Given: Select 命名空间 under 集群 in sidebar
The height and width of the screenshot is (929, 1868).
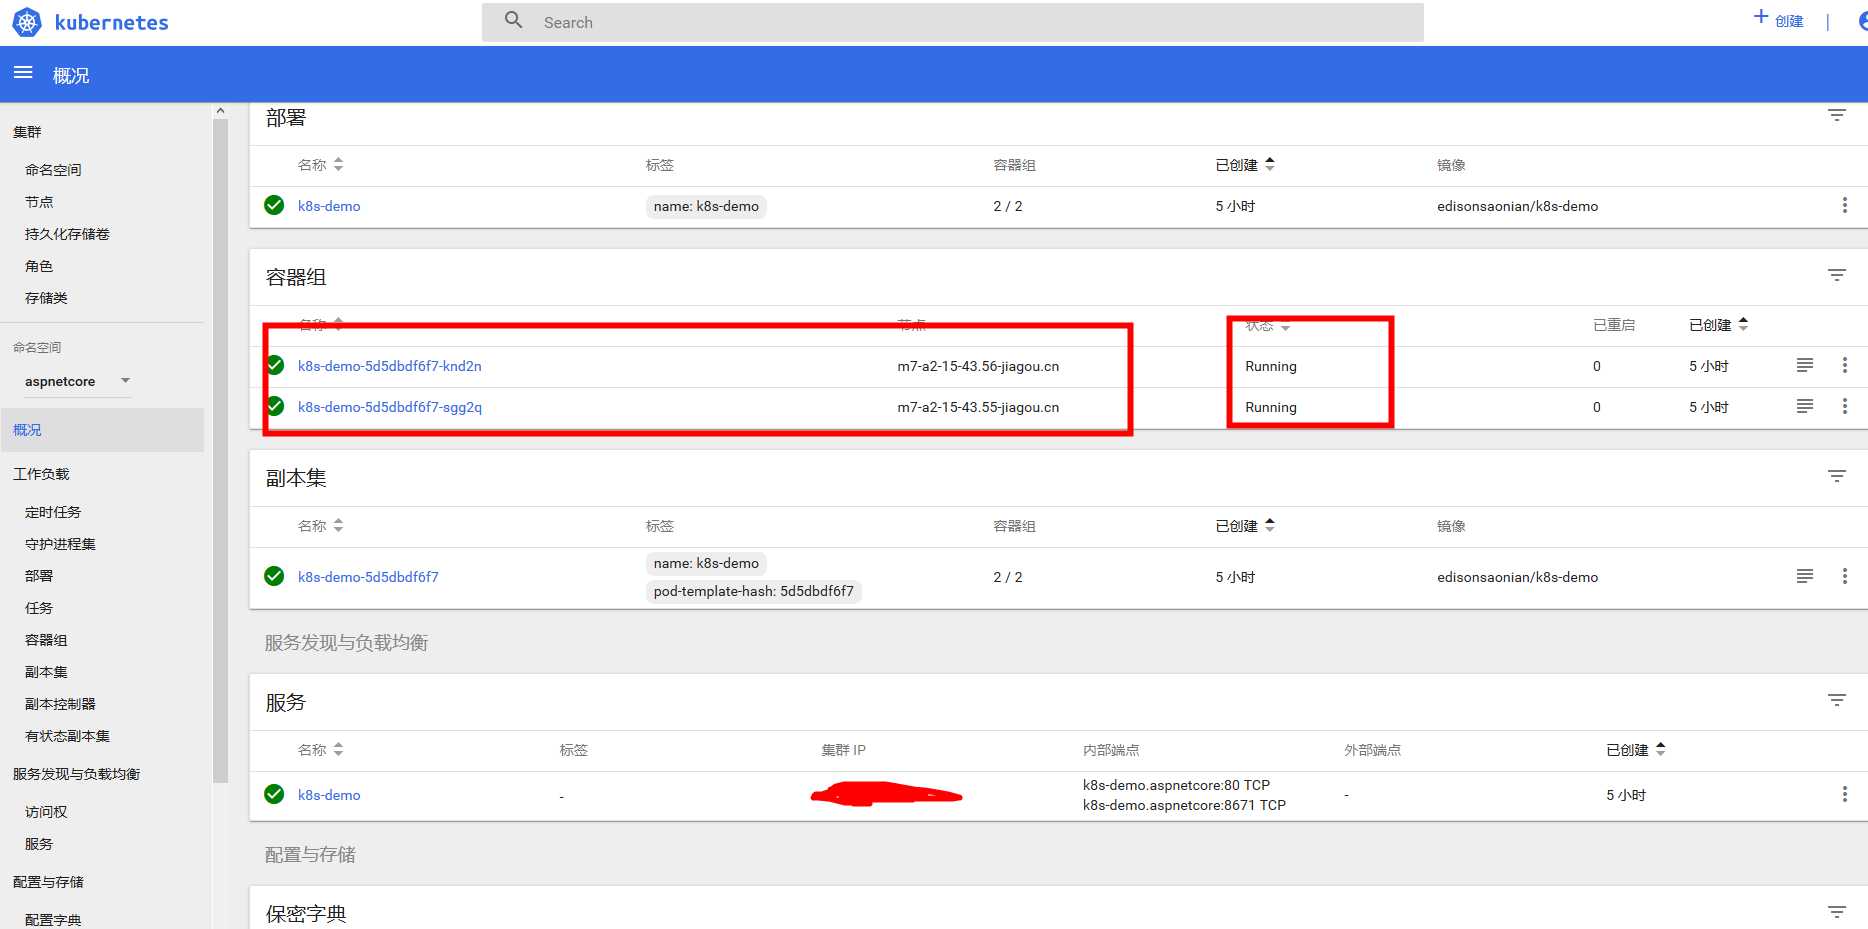Looking at the screenshot, I should pyautogui.click(x=53, y=170).
